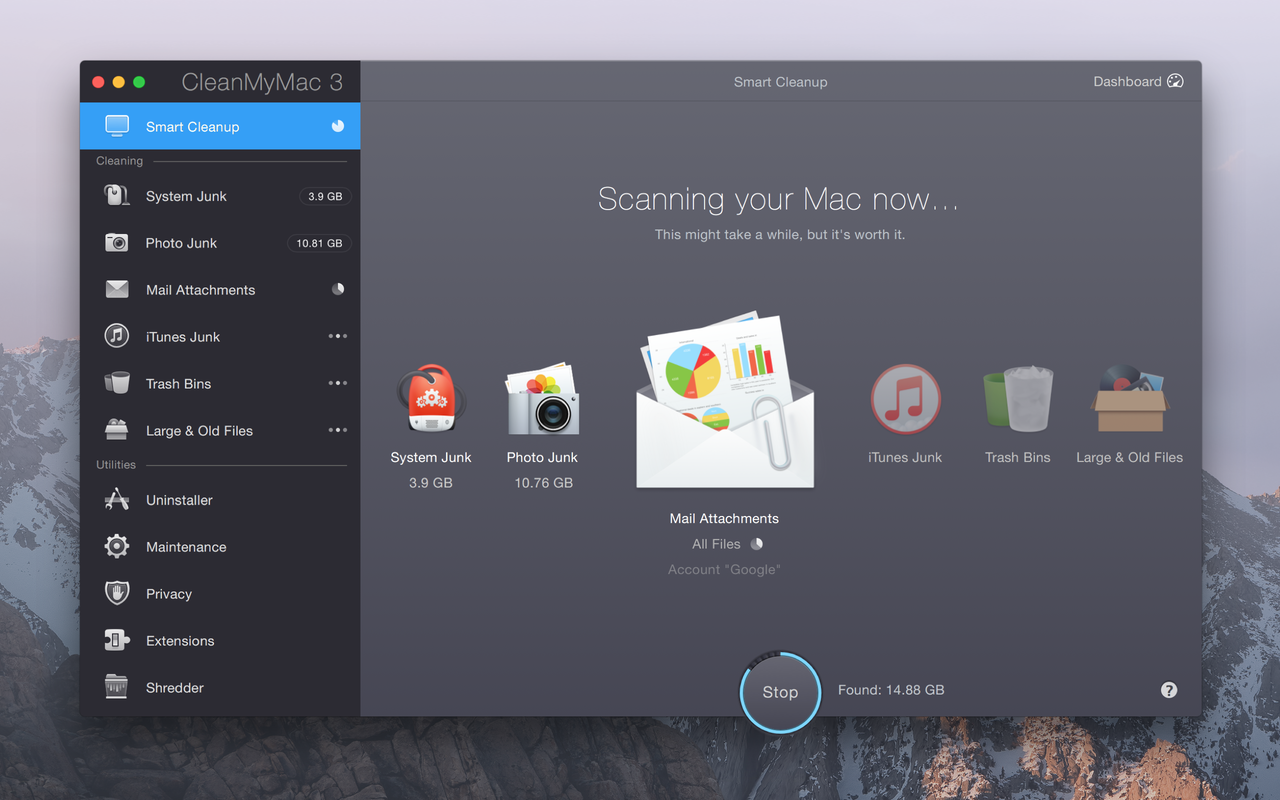The width and height of the screenshot is (1280, 800).
Task: Click the Photo Junk camera sidebar icon
Action: (x=117, y=243)
